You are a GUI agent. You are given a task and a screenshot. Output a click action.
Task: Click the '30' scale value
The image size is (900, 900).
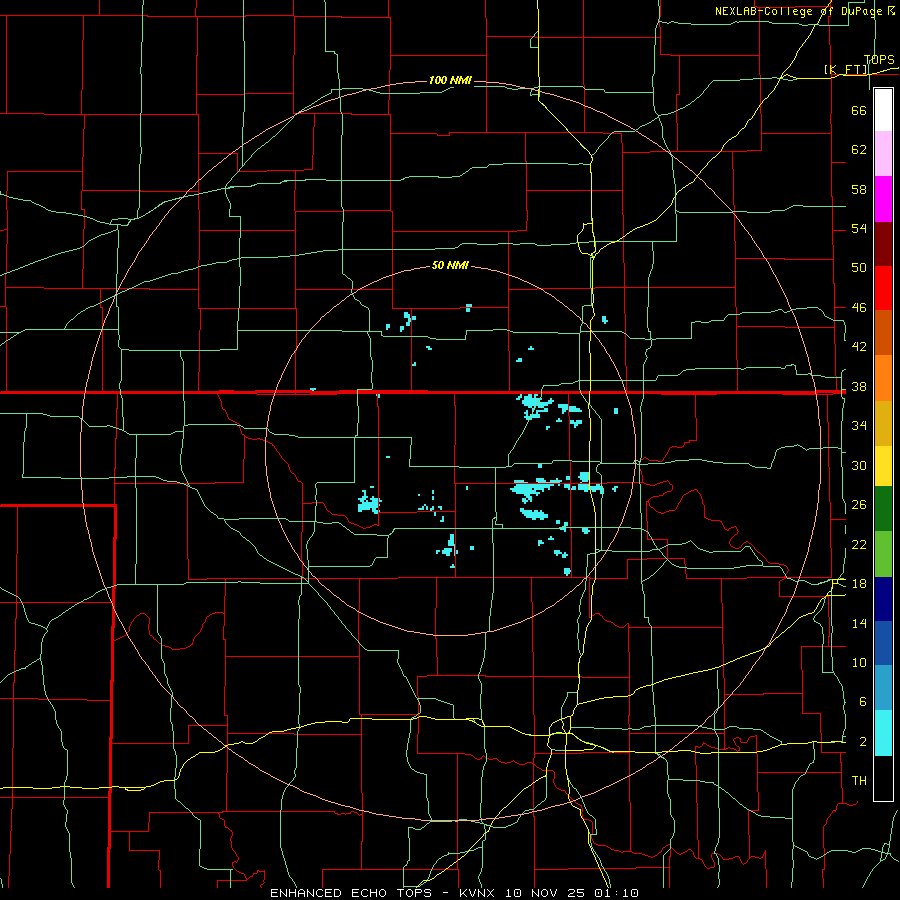click(x=859, y=465)
